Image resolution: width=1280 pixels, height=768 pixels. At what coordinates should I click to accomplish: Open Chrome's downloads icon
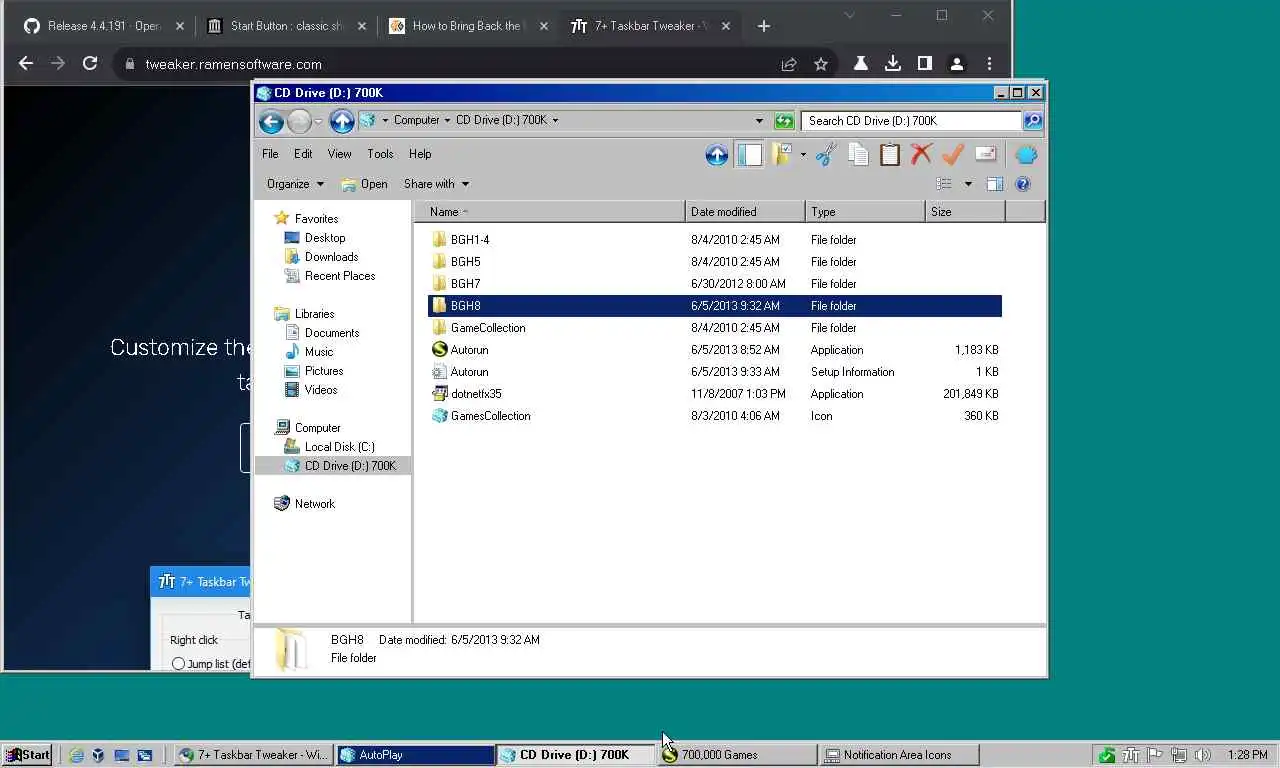pos(892,64)
